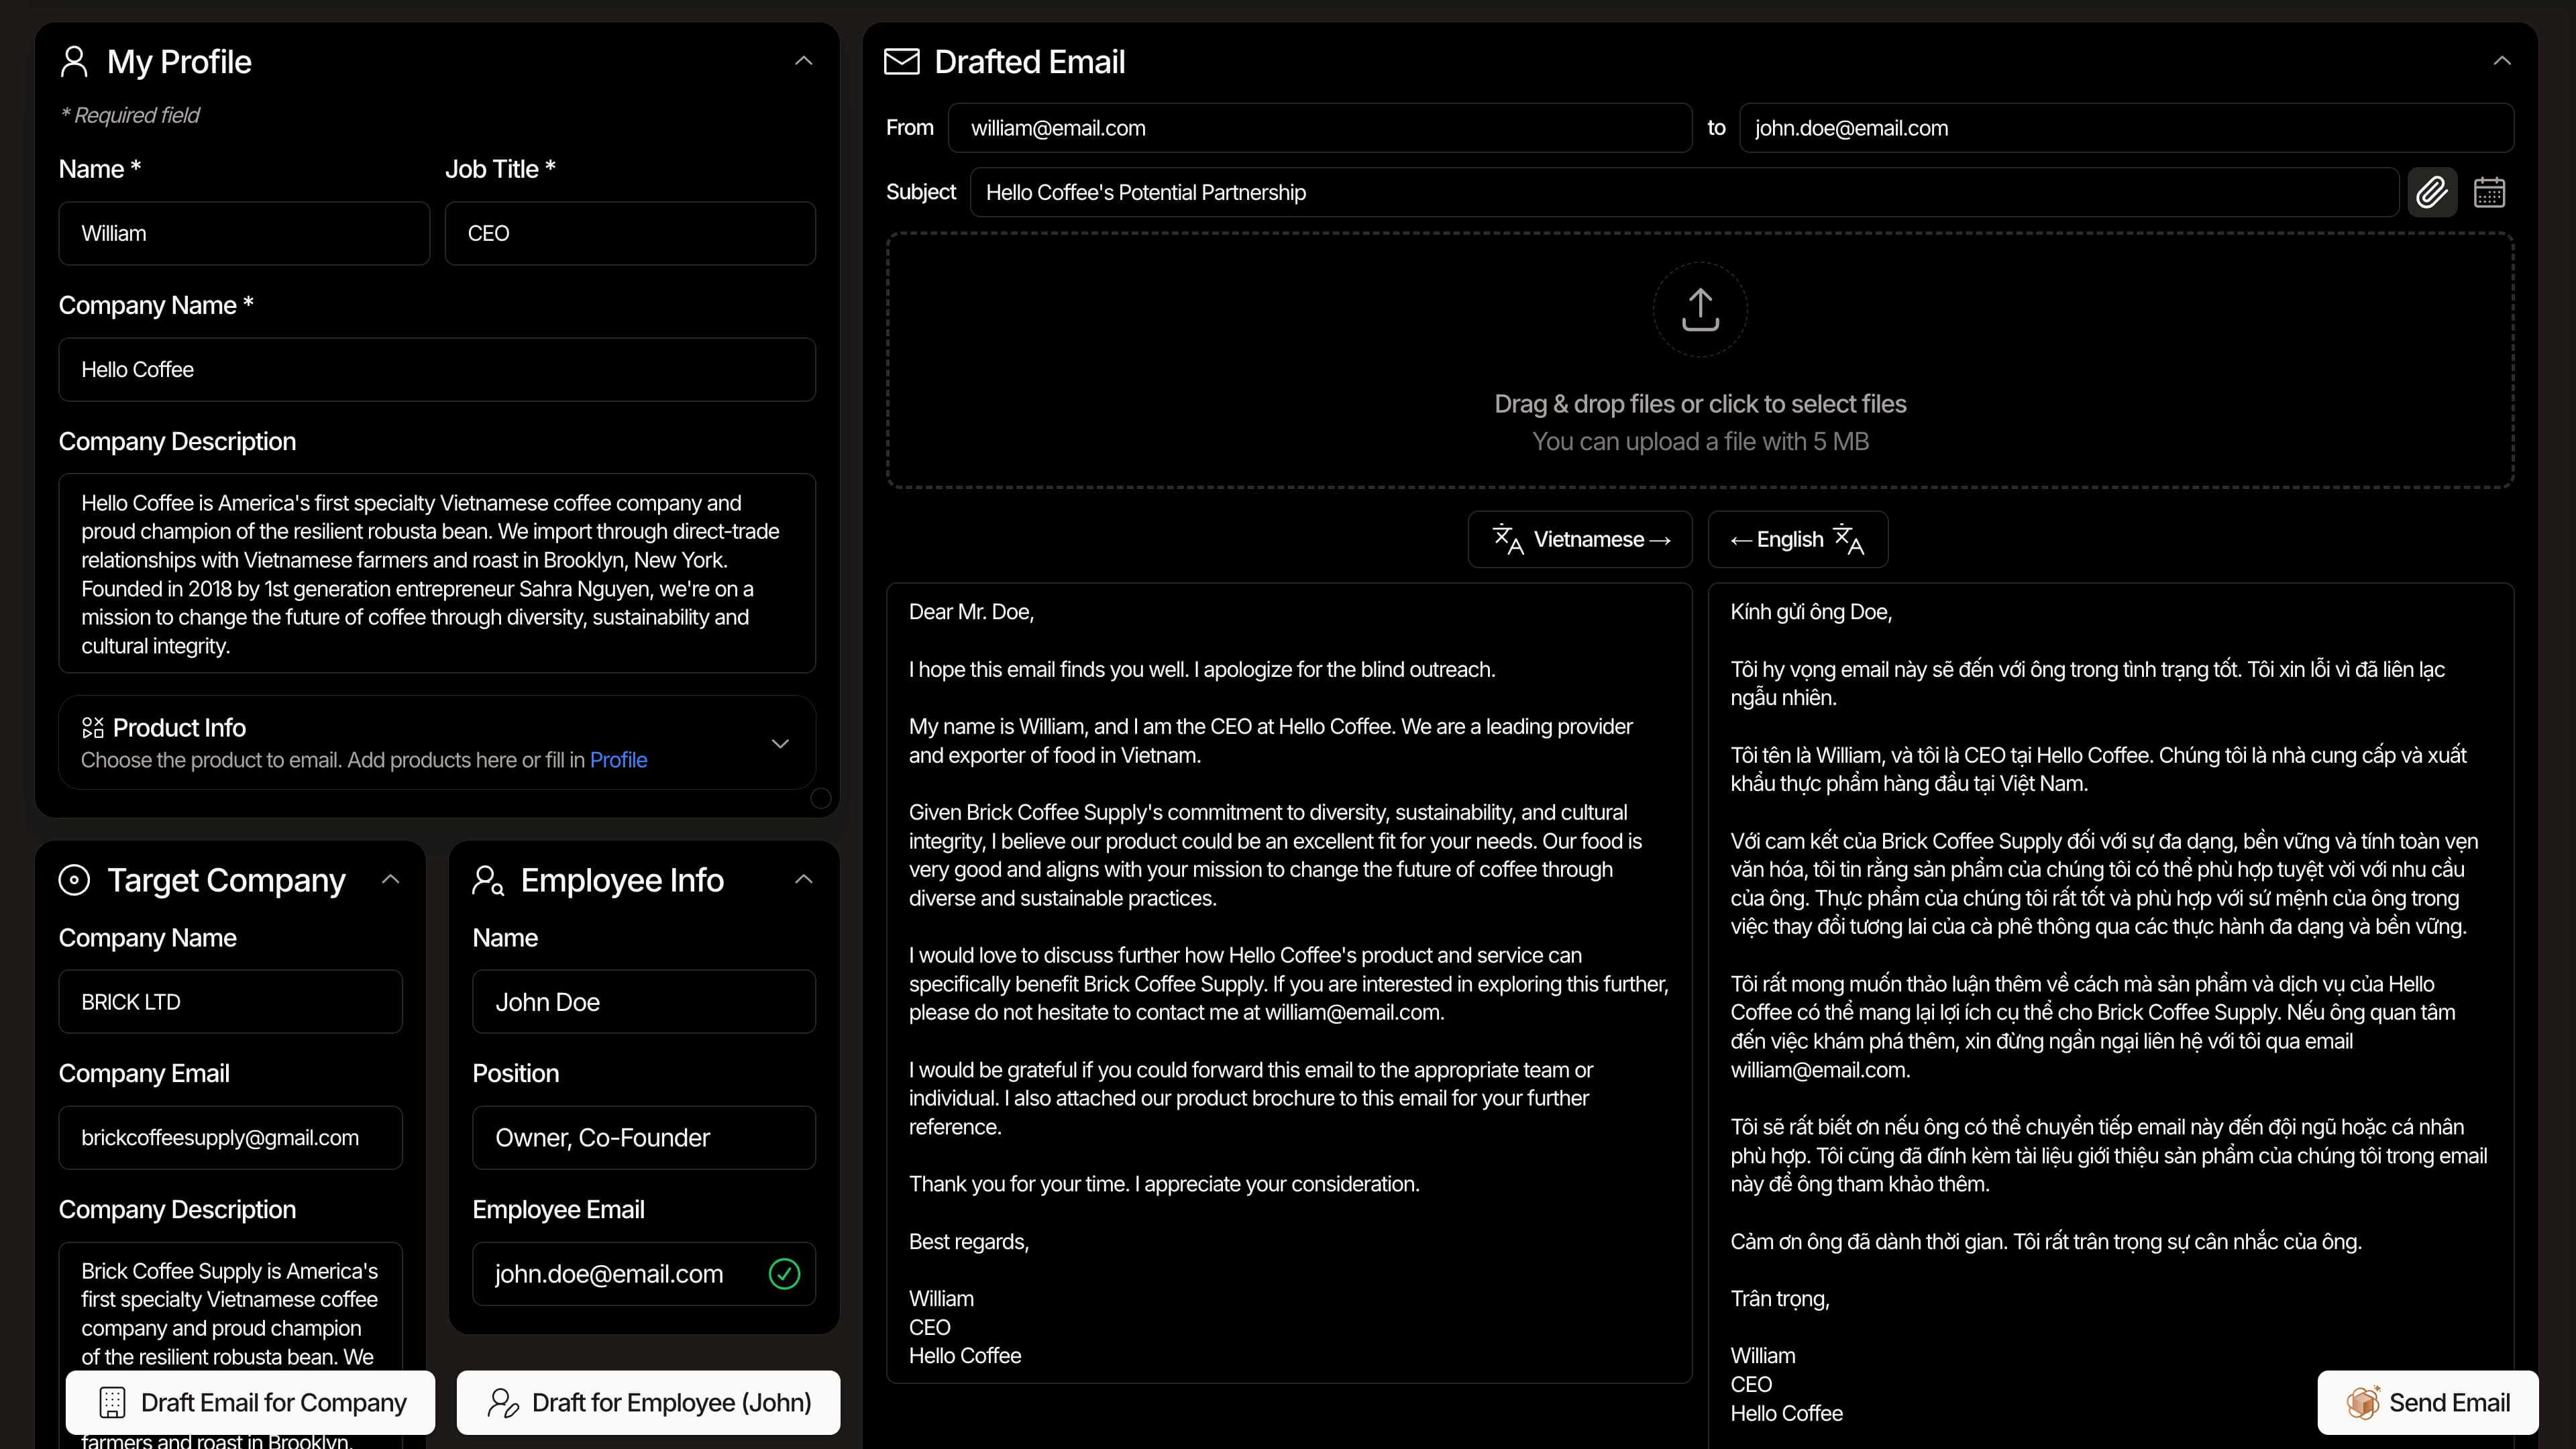Click Draft for Employee (John) button
The height and width of the screenshot is (1449, 2576).
(x=648, y=1402)
